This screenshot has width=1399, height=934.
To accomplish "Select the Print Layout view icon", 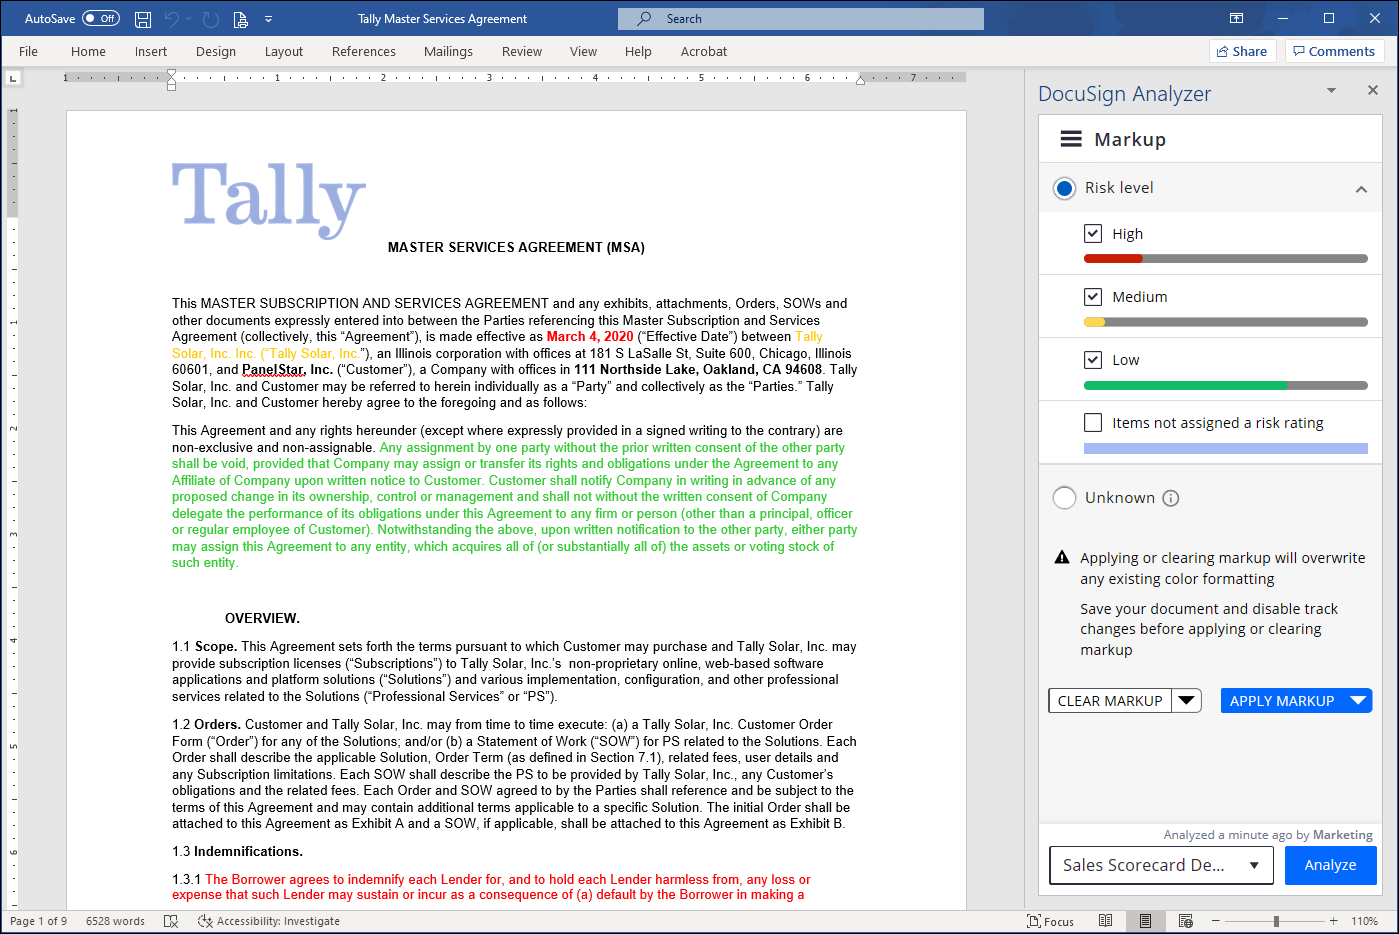I will (1146, 921).
